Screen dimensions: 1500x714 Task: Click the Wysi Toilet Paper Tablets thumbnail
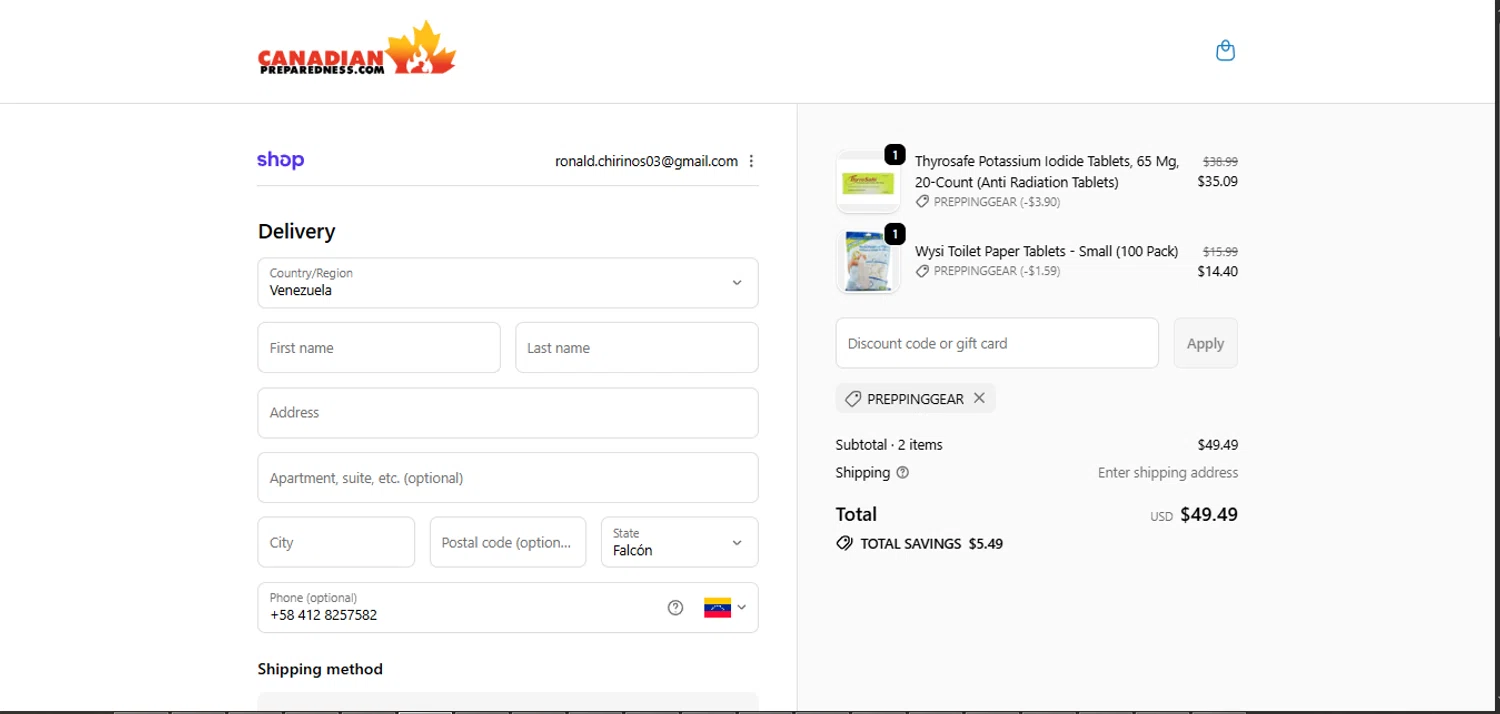click(868, 262)
